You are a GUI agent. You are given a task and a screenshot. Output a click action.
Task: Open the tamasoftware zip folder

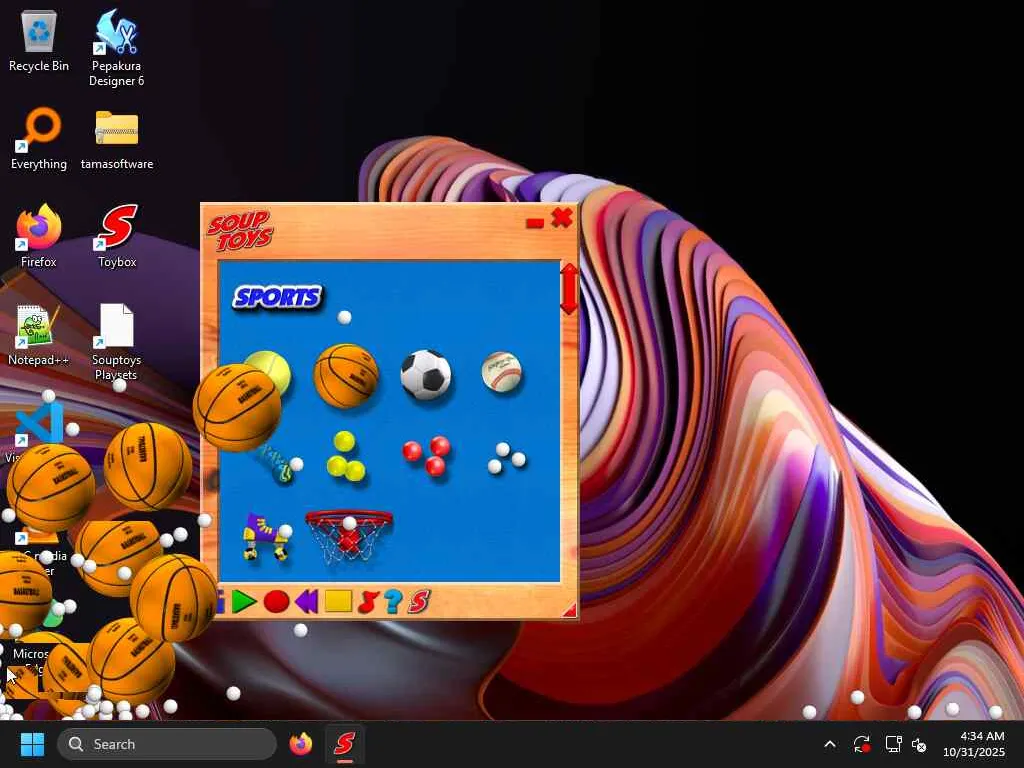point(117,140)
